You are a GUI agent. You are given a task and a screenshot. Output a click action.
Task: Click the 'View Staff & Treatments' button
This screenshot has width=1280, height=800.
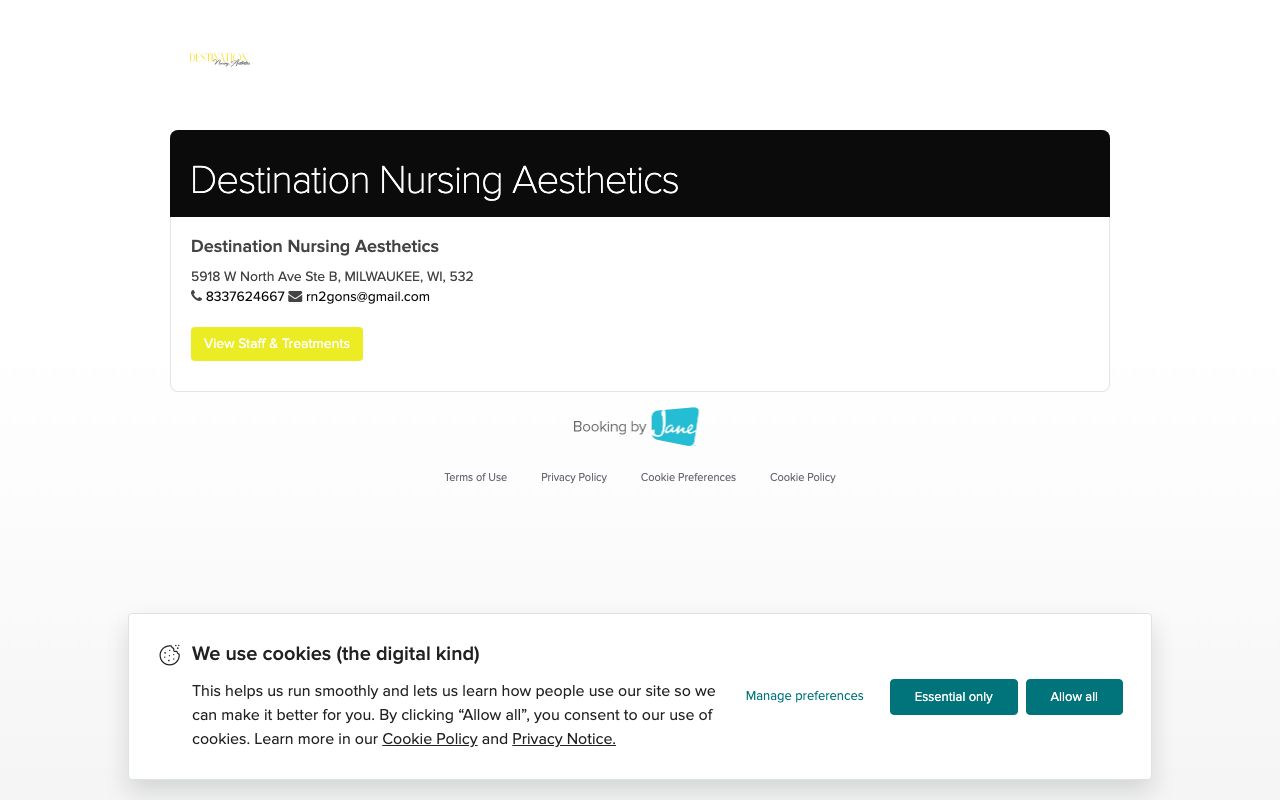(x=277, y=344)
